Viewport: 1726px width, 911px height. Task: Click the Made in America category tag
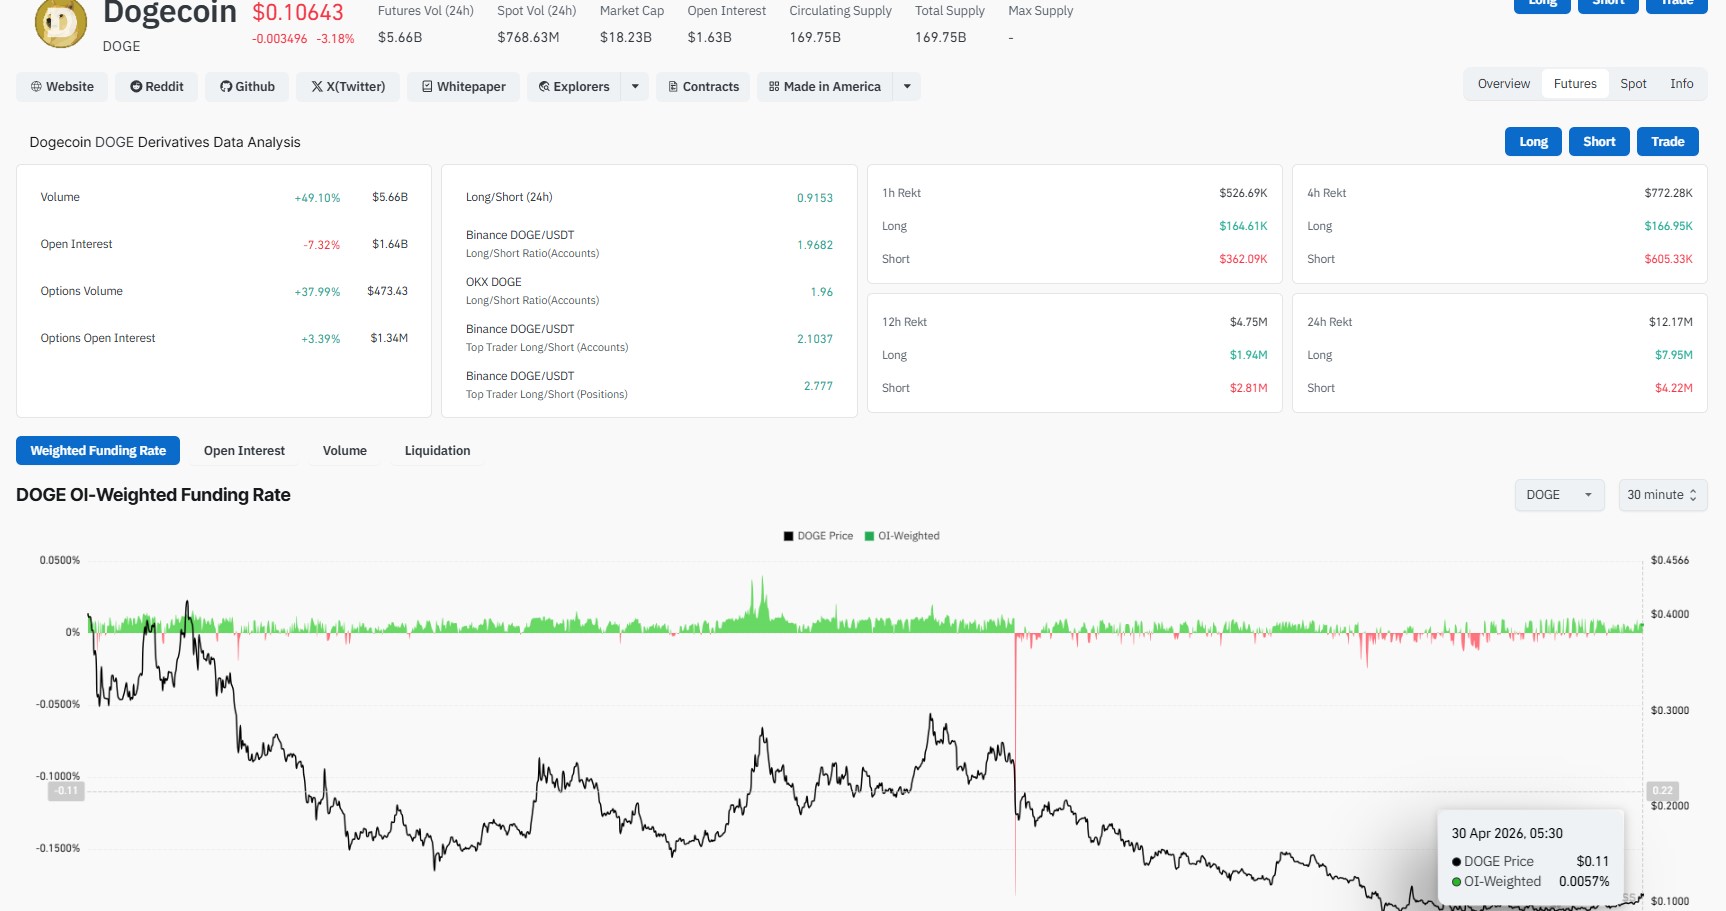coord(824,87)
